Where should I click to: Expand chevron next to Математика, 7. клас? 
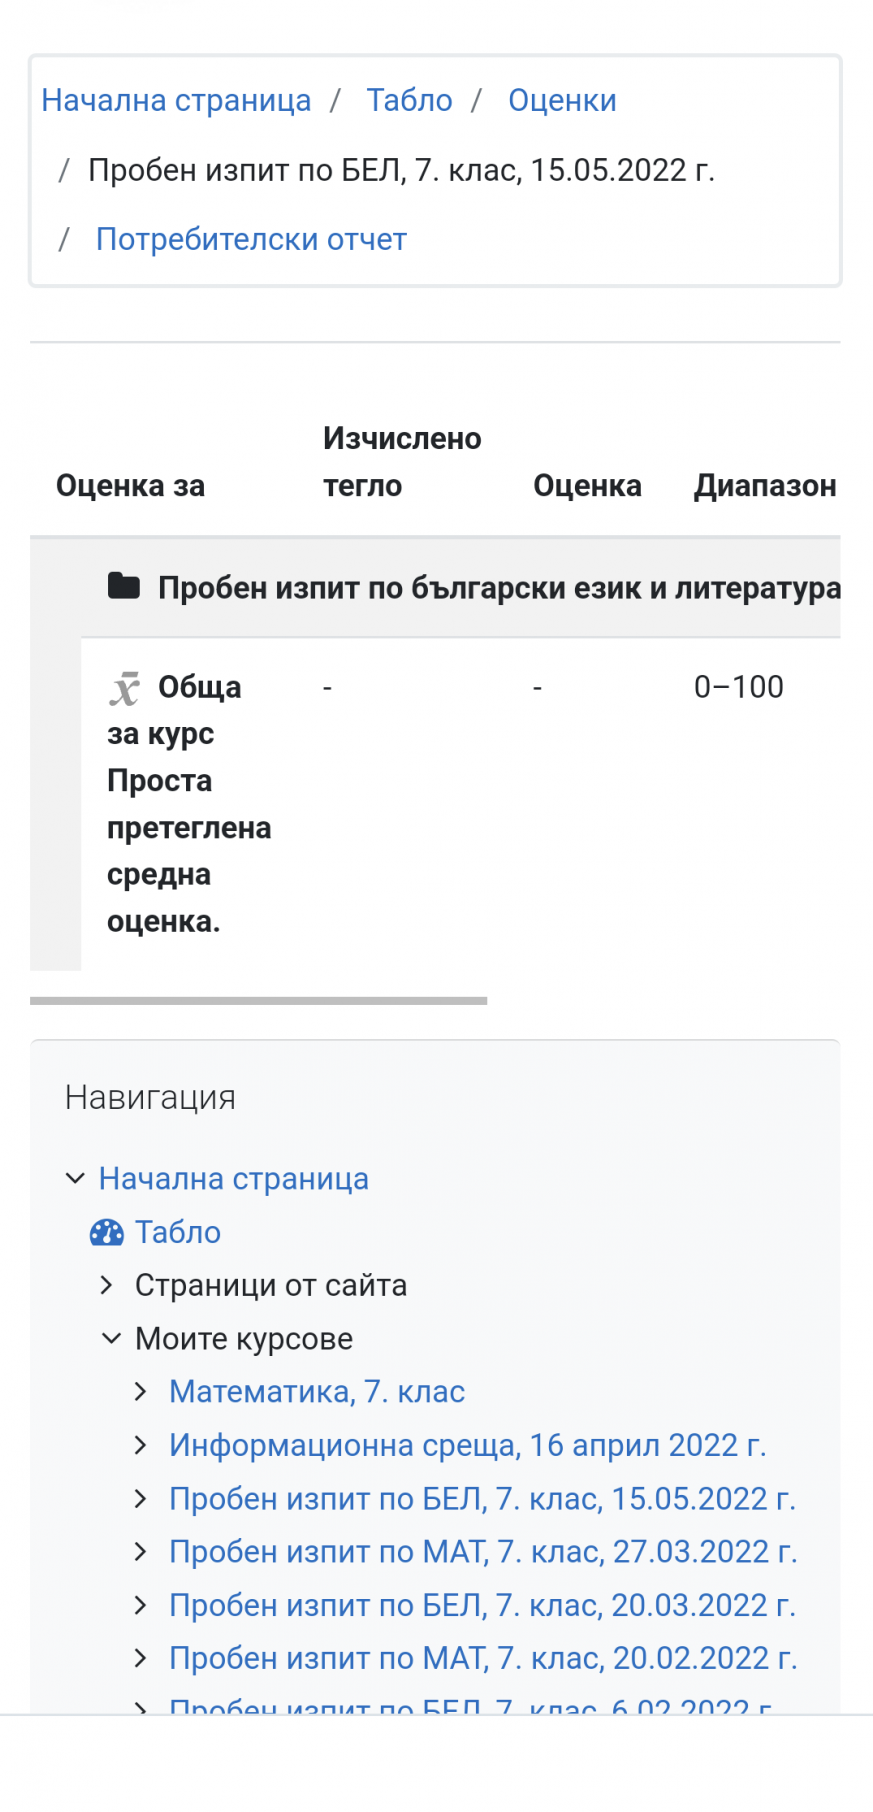141,1391
